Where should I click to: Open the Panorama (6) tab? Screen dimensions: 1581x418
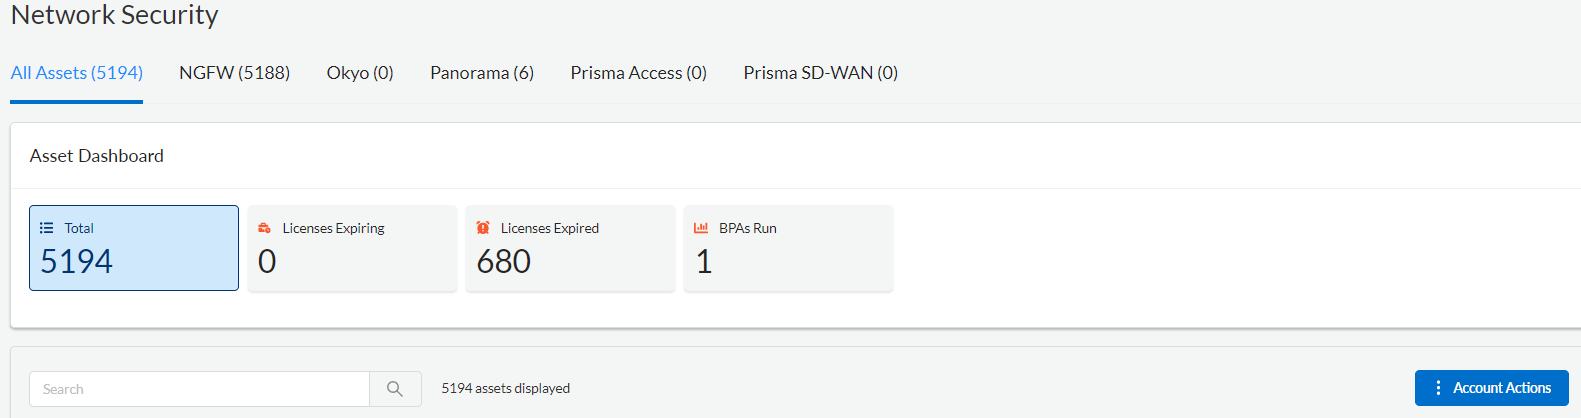(482, 73)
